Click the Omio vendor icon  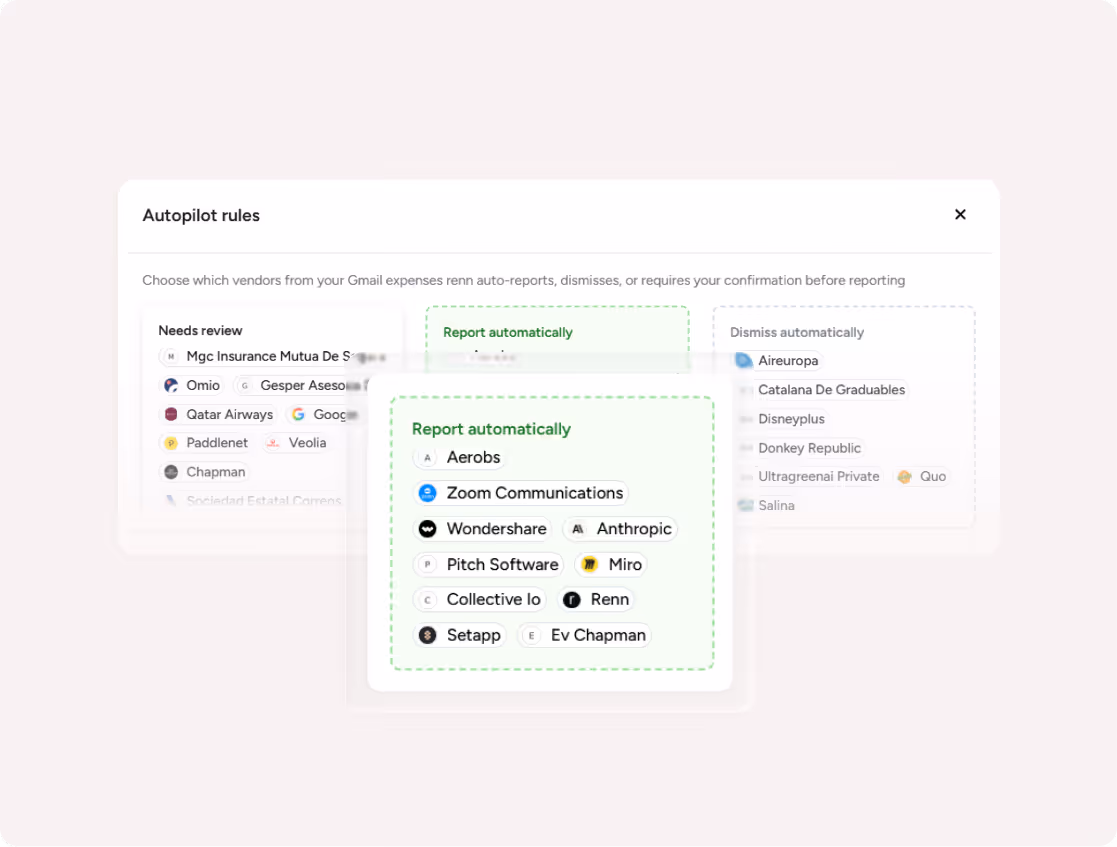coord(171,385)
